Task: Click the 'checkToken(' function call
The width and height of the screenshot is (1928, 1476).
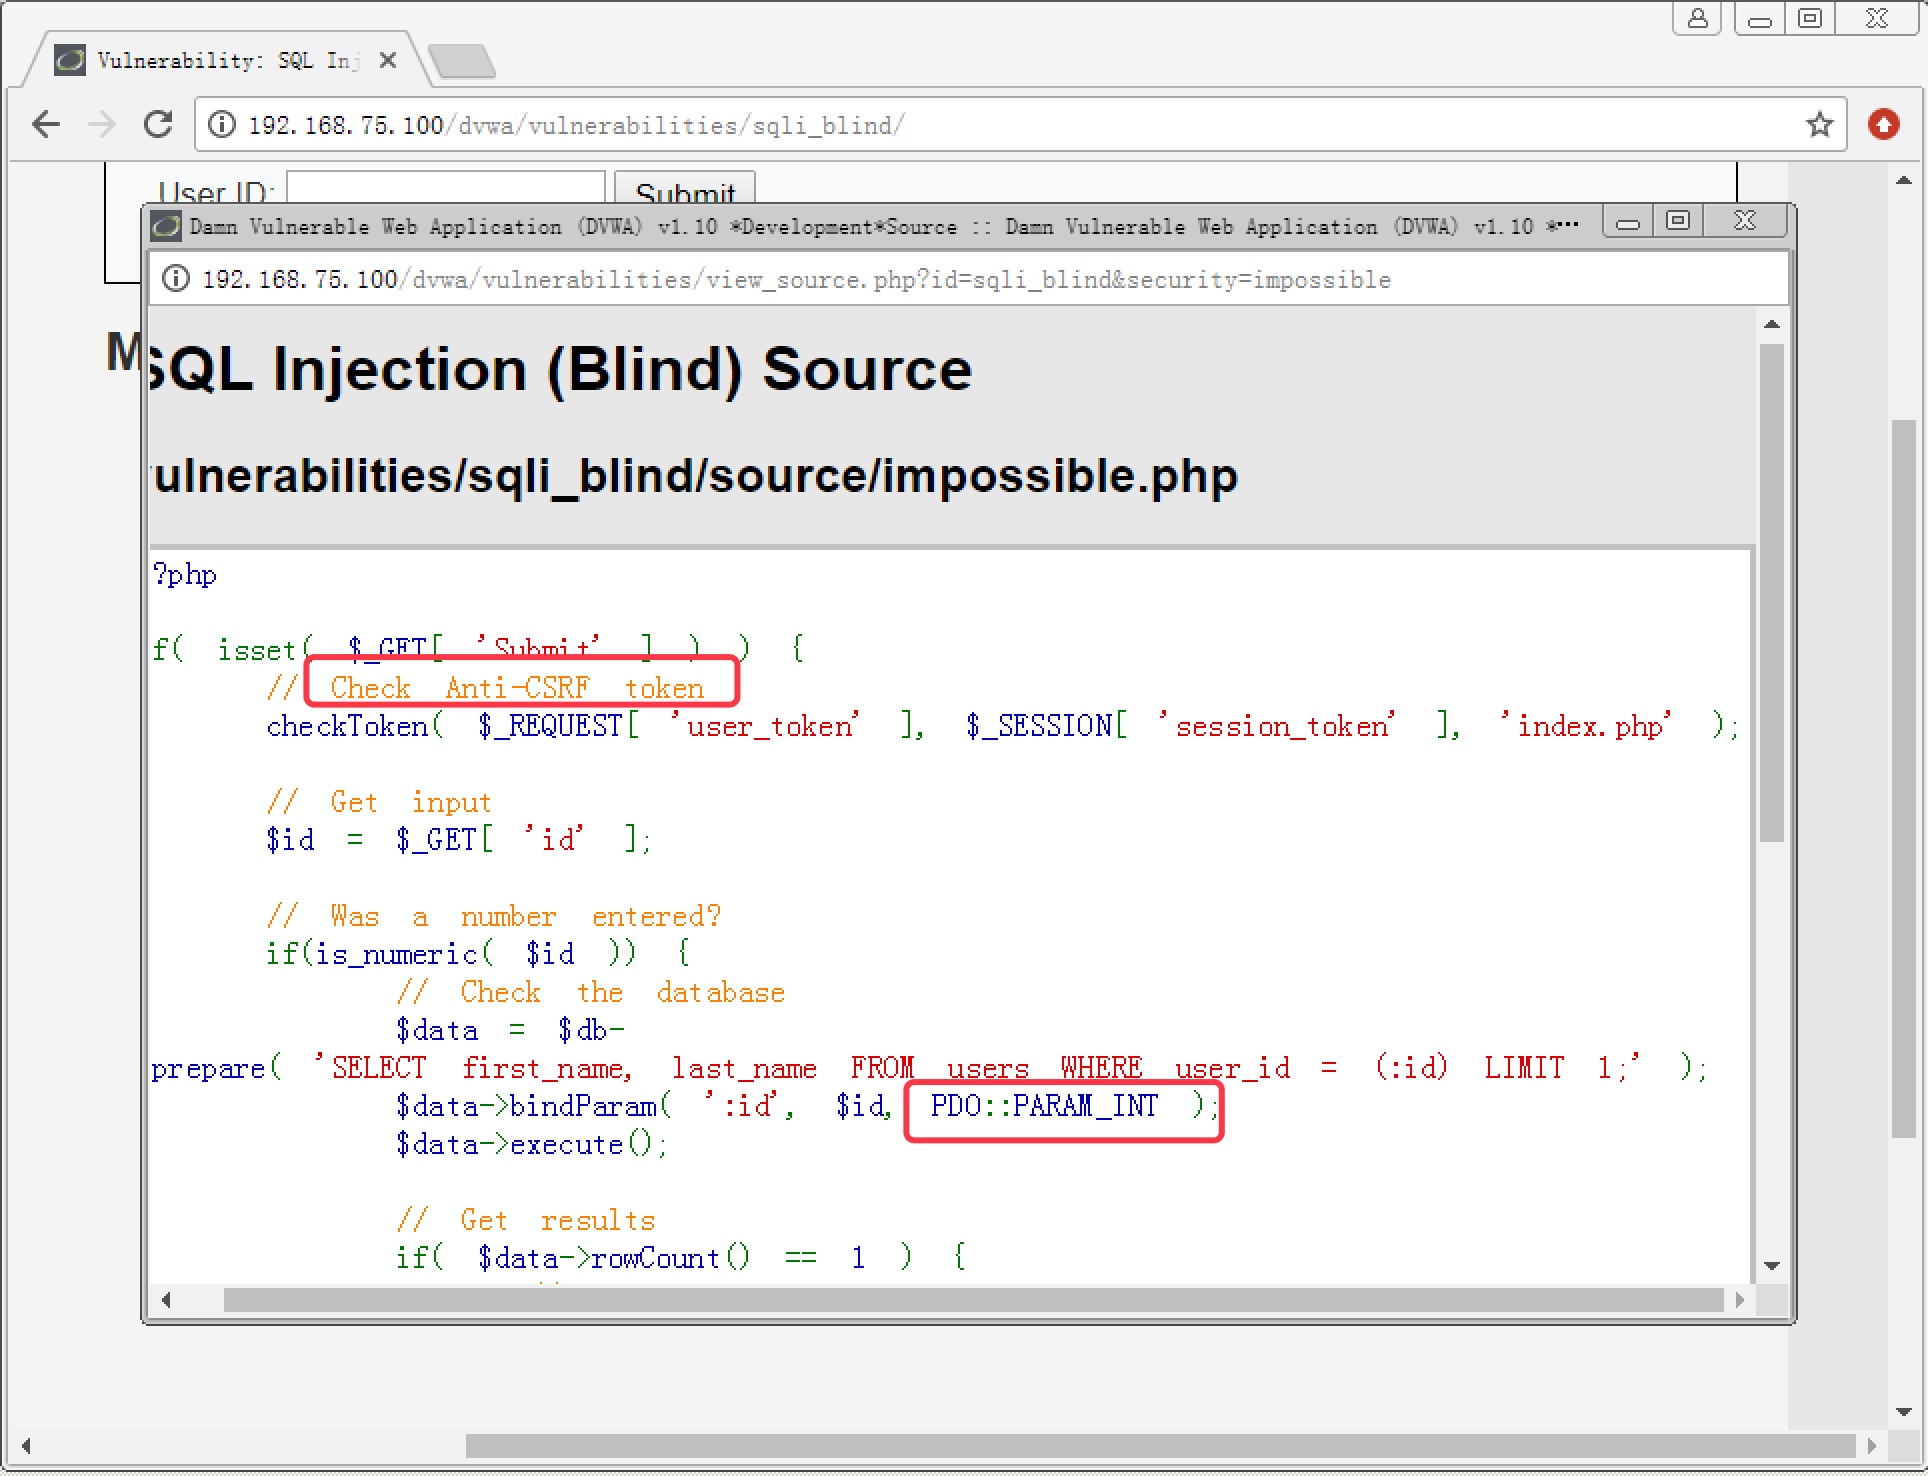Action: (355, 727)
